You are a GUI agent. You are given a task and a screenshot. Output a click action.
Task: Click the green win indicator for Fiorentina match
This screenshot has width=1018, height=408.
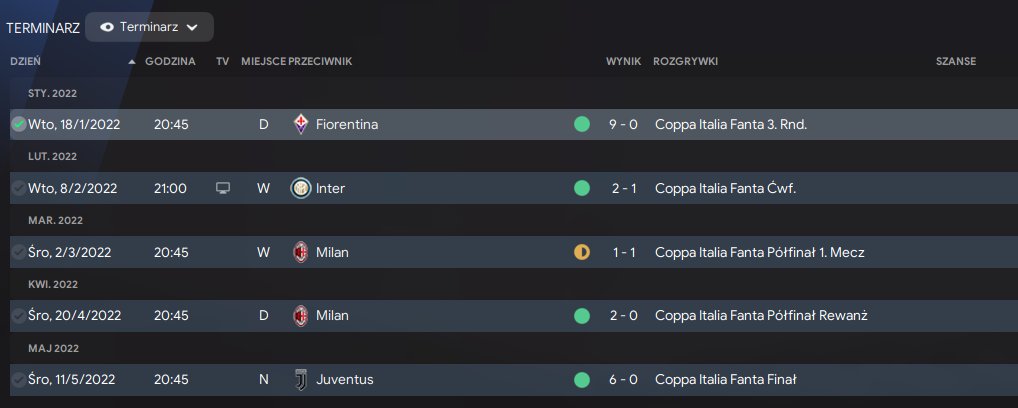tap(581, 124)
